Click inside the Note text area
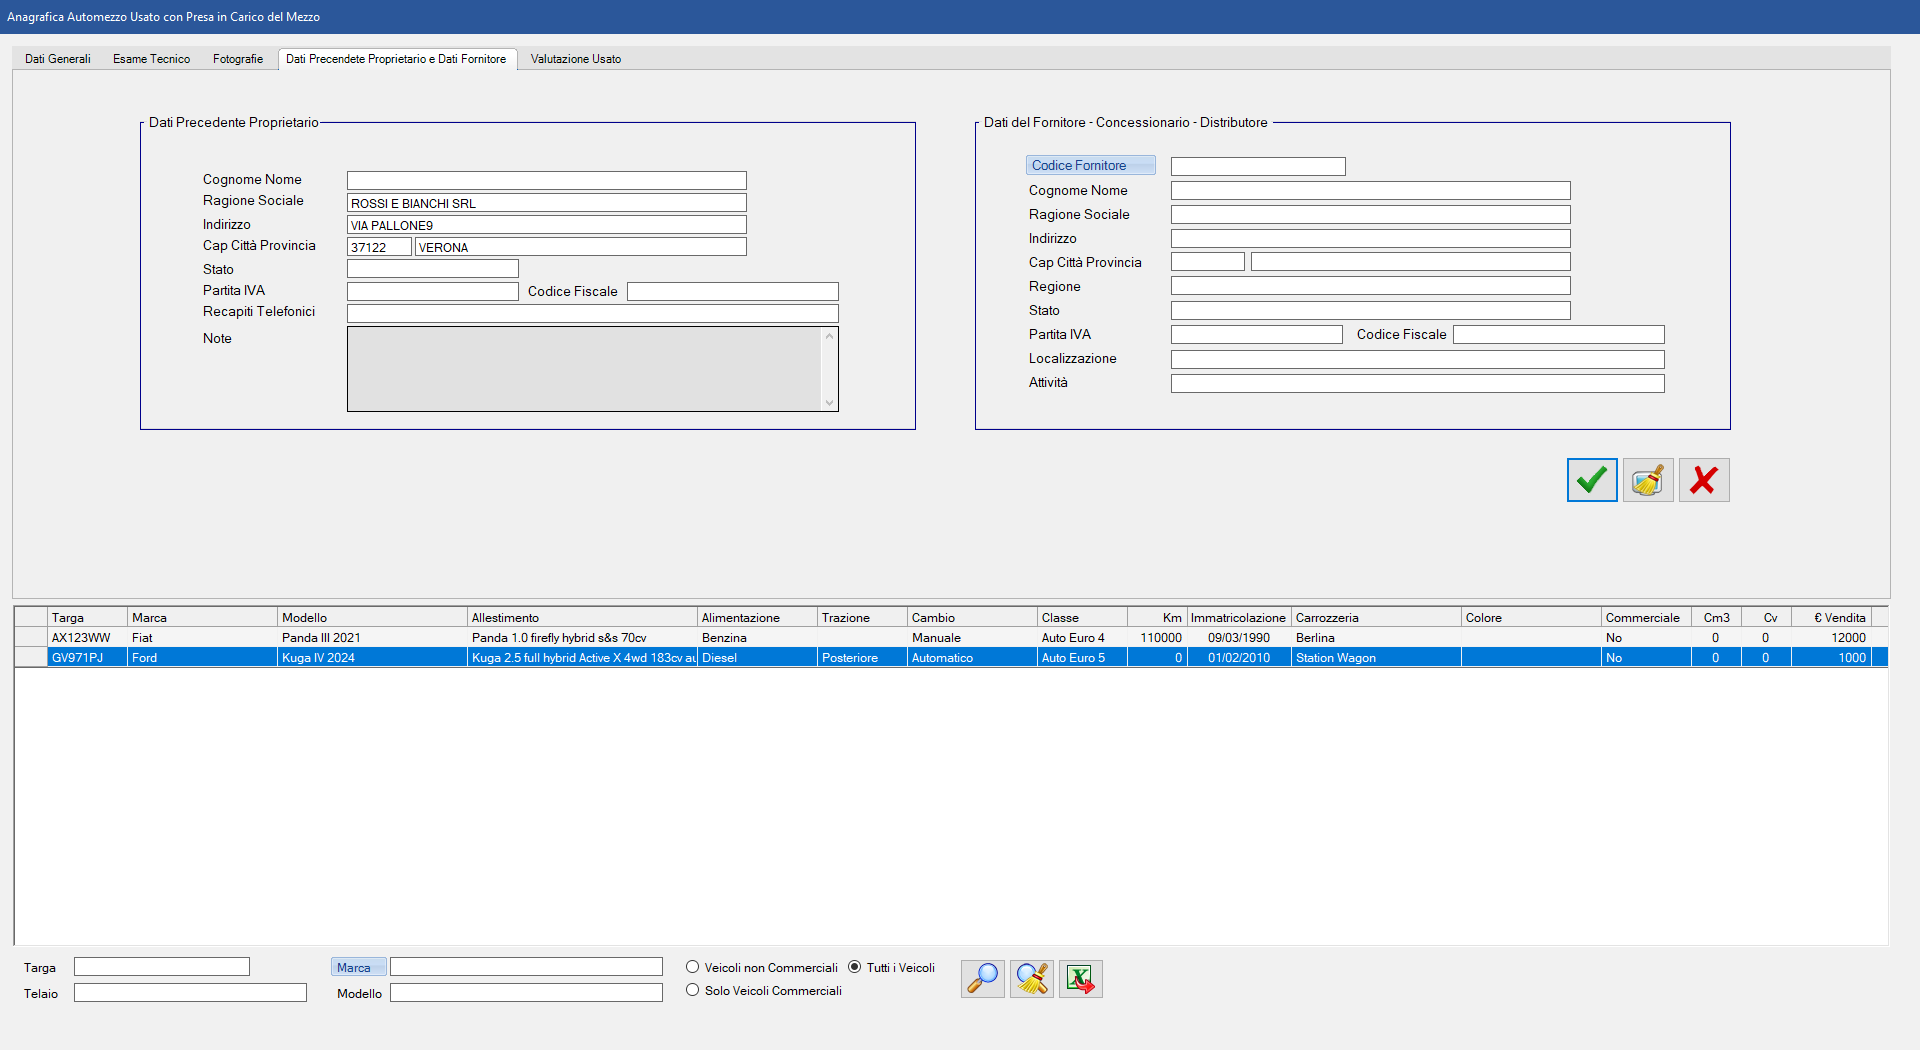Image resolution: width=1920 pixels, height=1050 pixels. [x=584, y=369]
